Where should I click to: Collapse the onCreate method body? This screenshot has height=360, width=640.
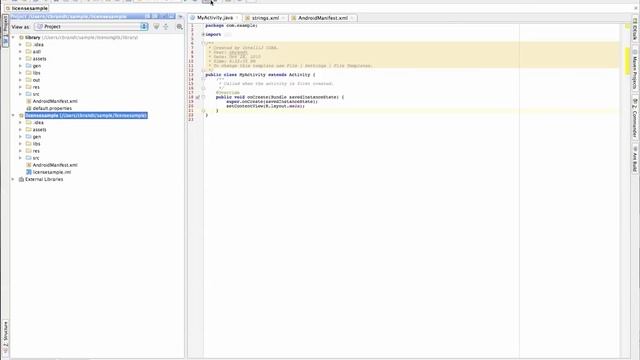point(203,97)
